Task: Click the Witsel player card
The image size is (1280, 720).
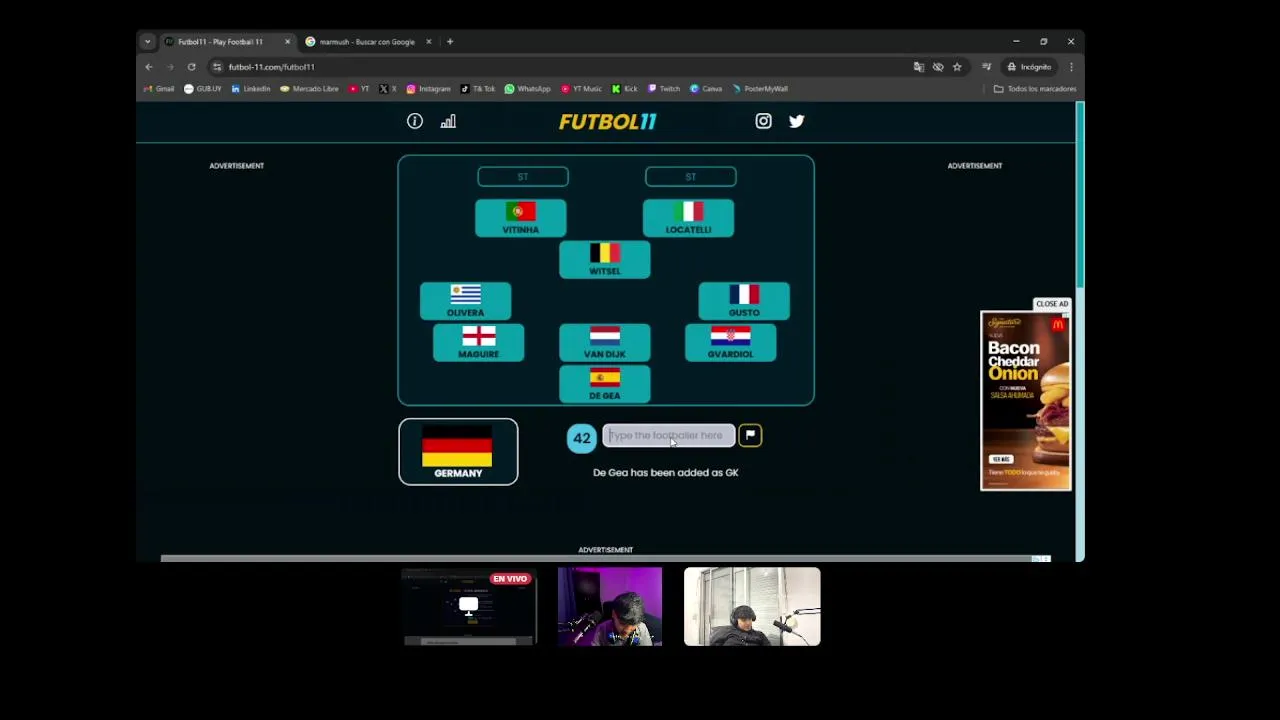Action: 605,259
